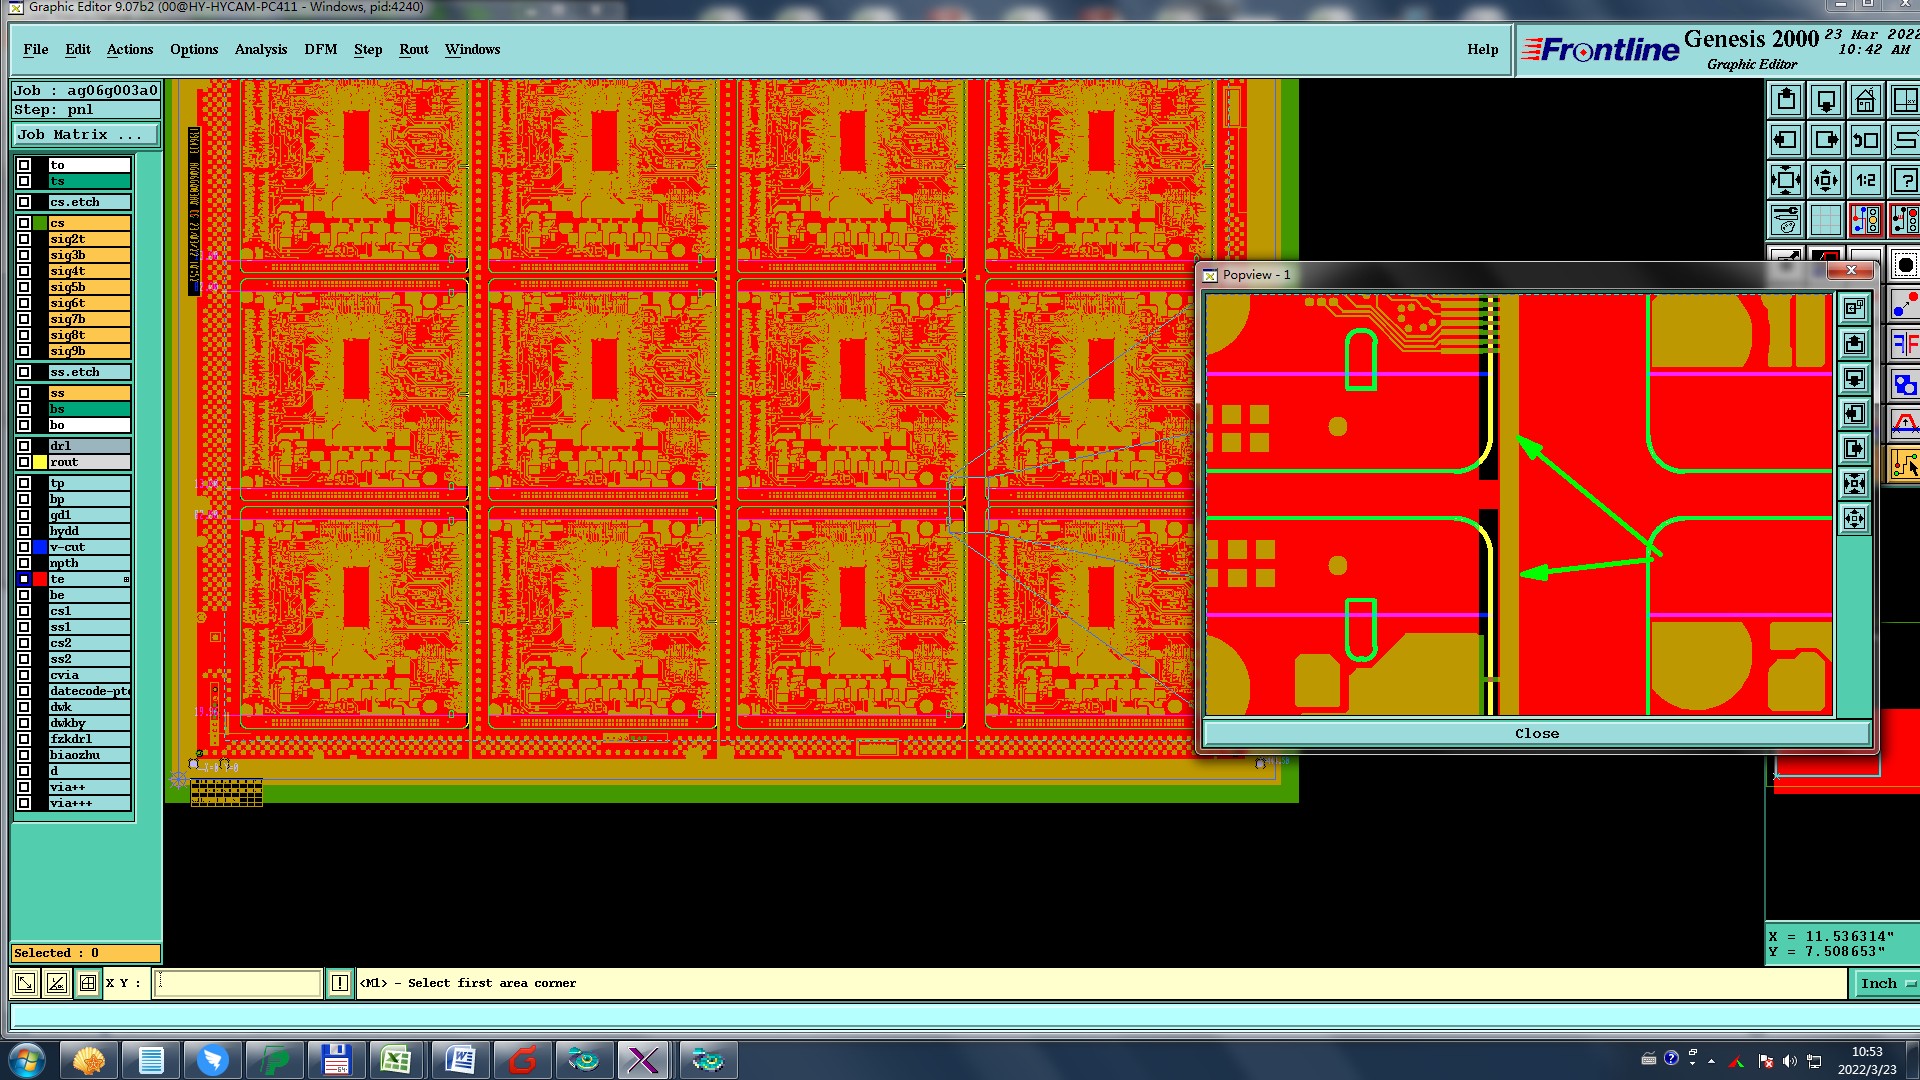Click the move feature red-blue dots icon
The height and width of the screenshot is (1080, 1920).
pos(1905,304)
